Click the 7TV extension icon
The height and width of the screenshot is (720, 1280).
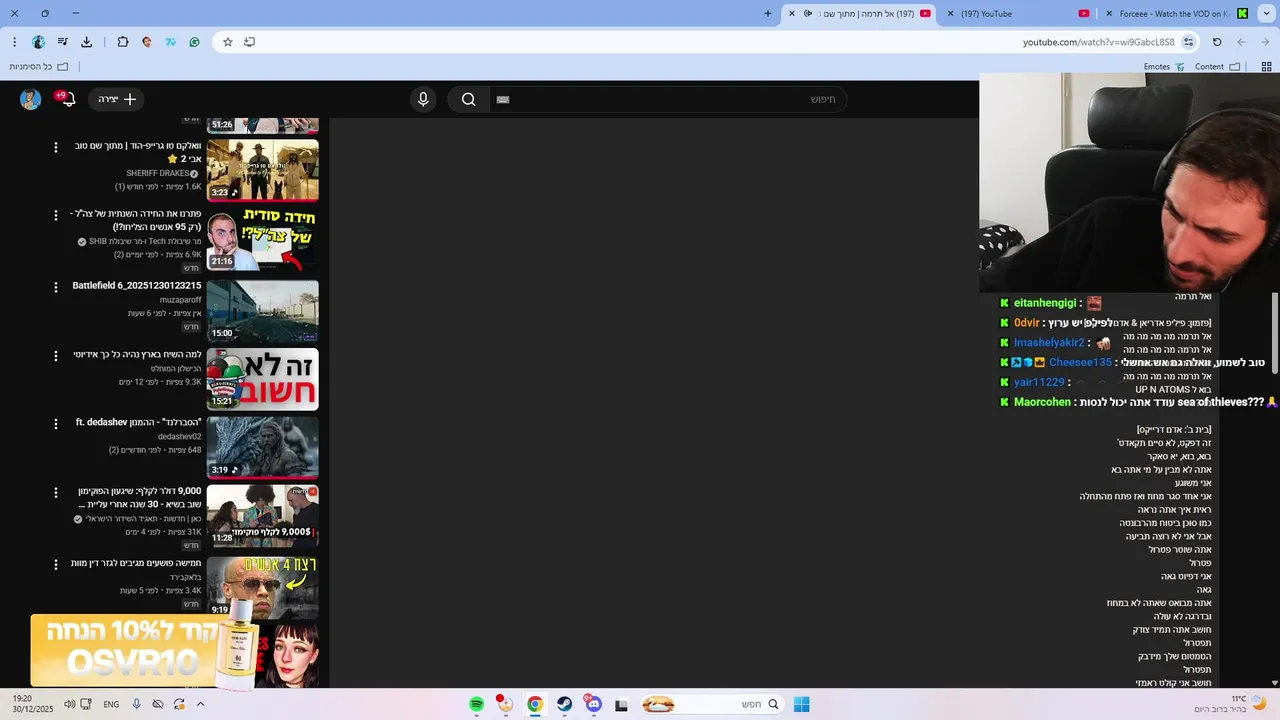(171, 42)
